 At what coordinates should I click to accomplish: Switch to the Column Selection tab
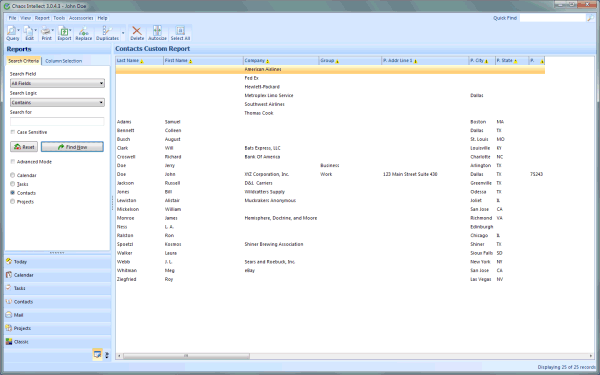[x=64, y=61]
